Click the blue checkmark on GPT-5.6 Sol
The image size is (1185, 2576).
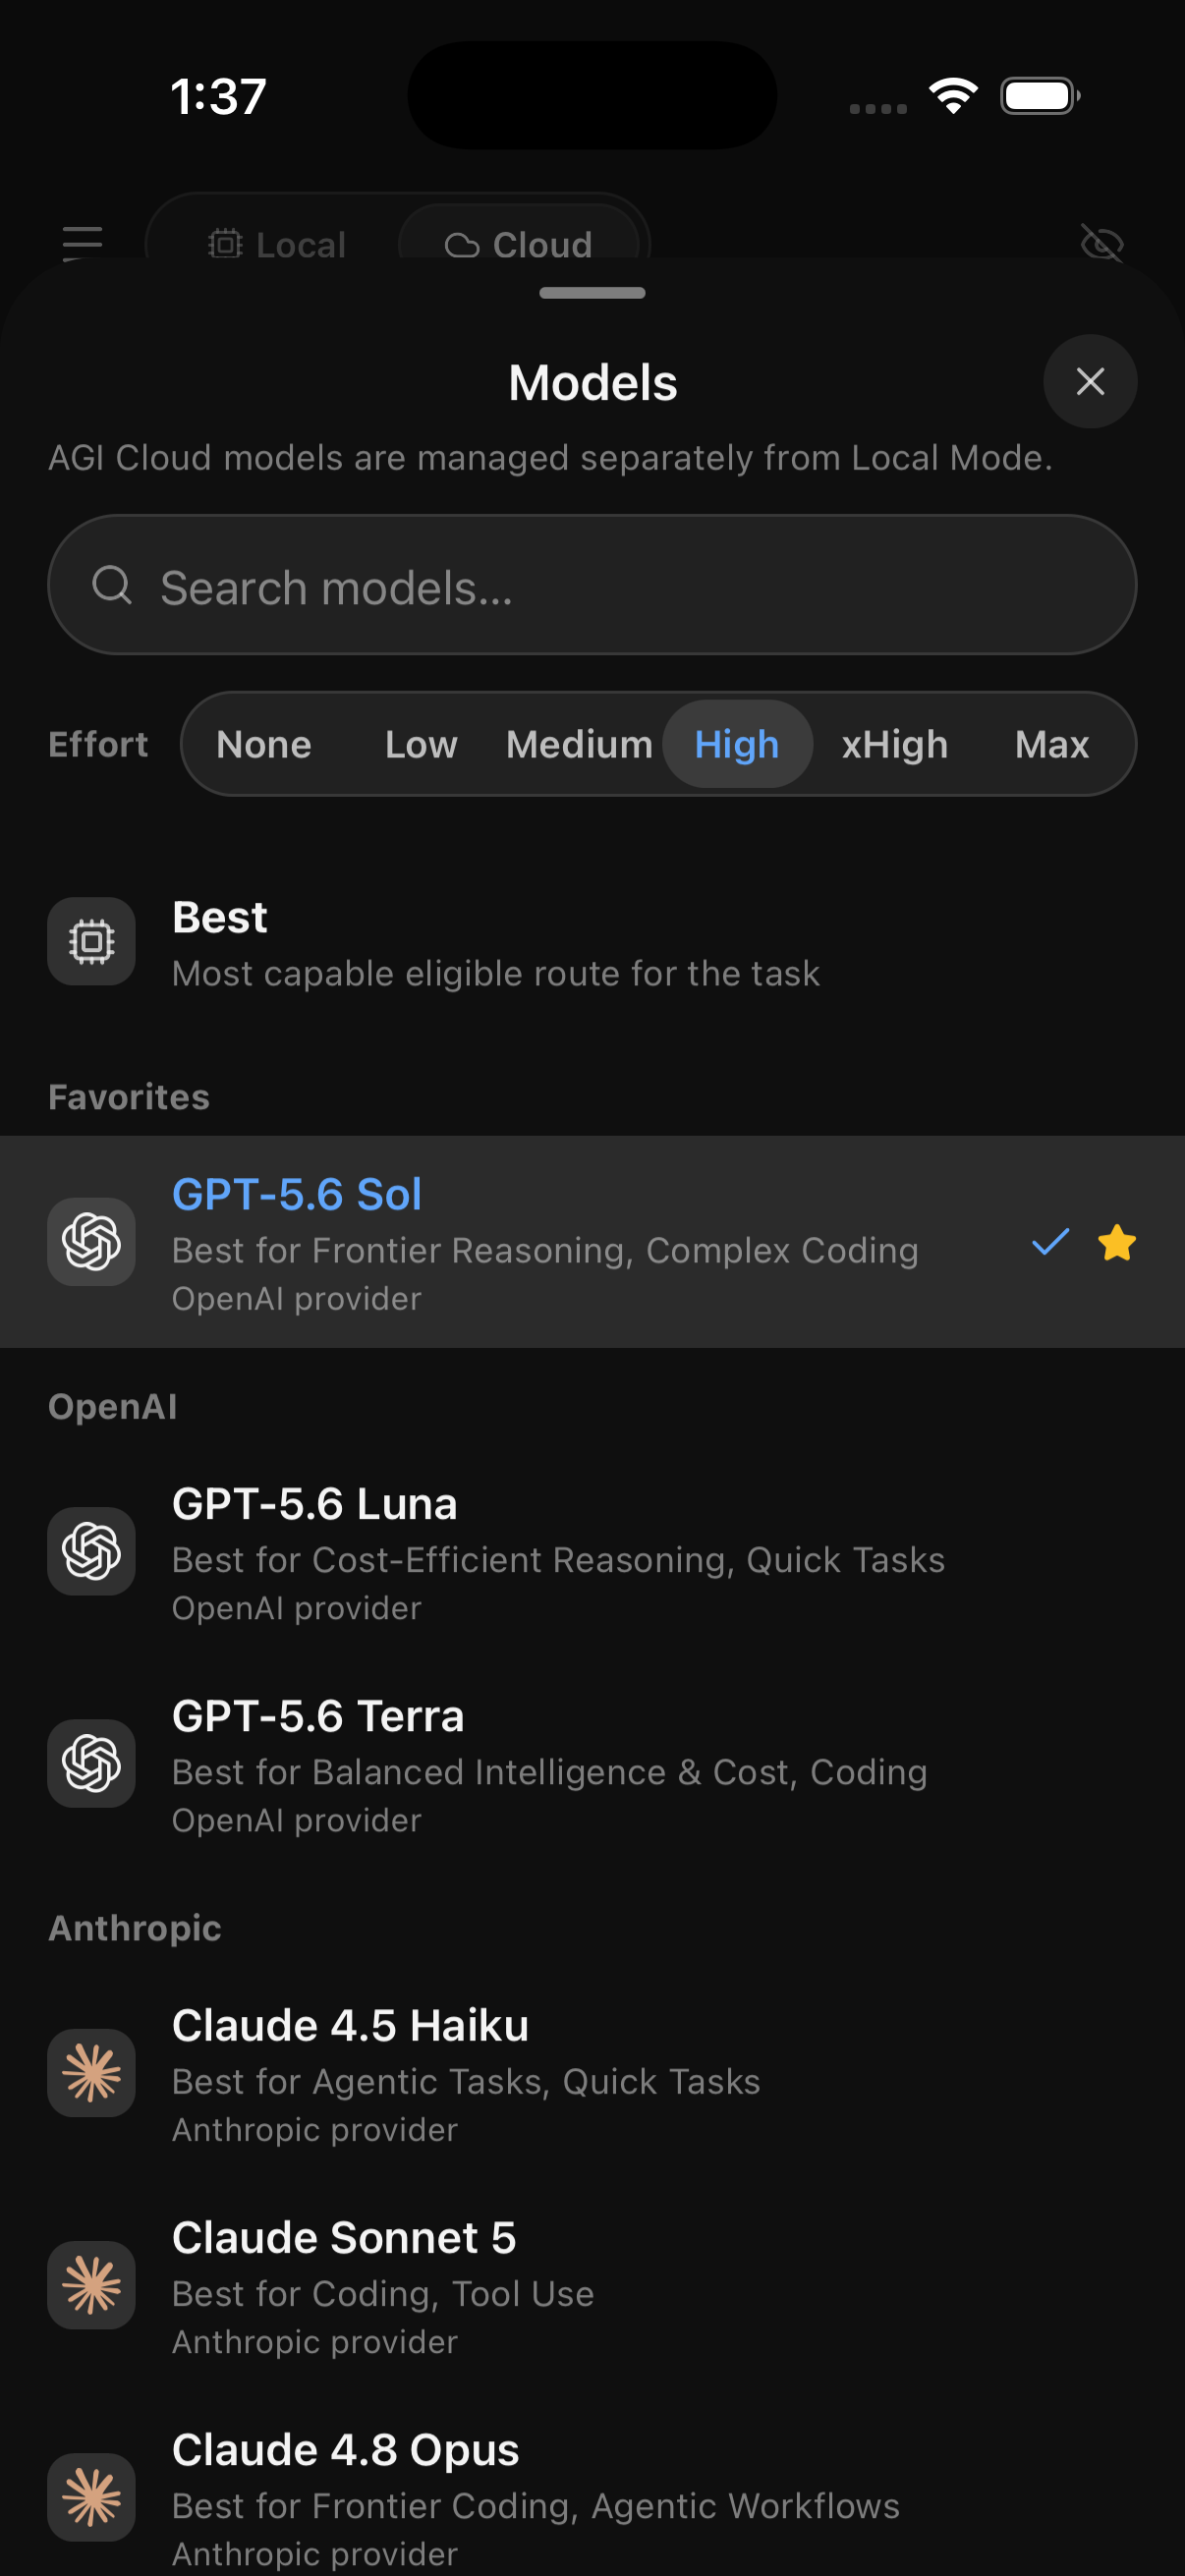[x=1050, y=1242]
